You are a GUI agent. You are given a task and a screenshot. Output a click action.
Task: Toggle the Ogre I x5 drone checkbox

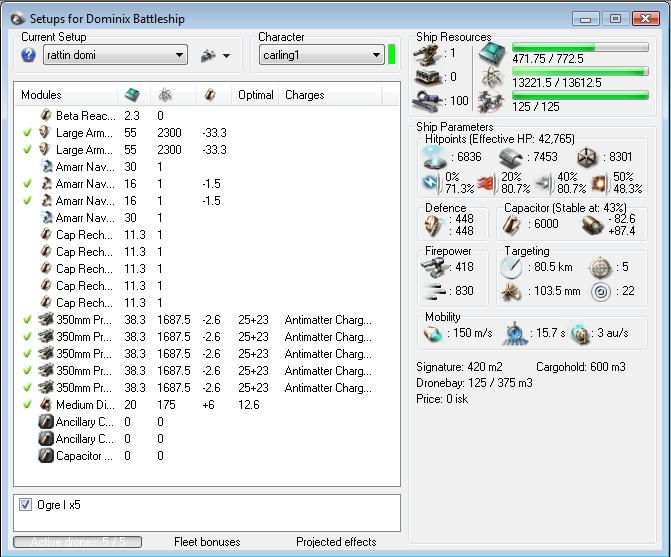point(25,505)
